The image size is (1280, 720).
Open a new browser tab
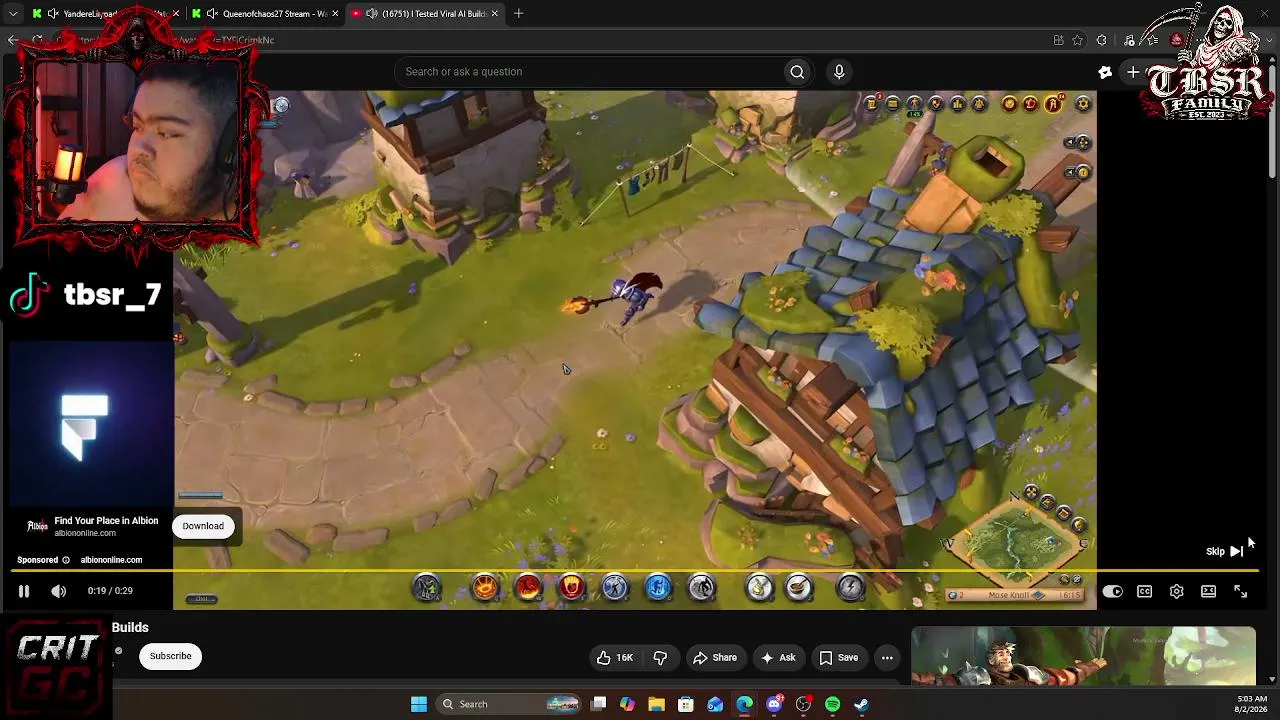click(x=519, y=14)
